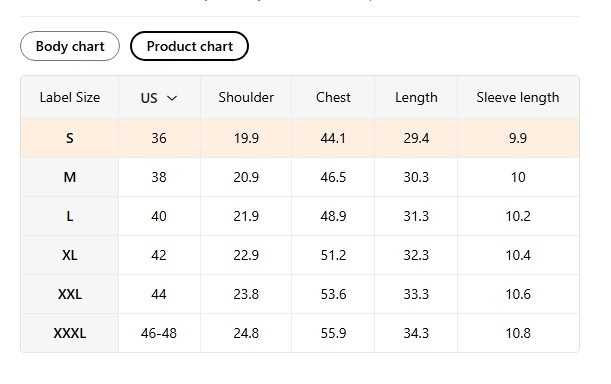Open the US size unit dropdown
Screen dimensions: 611x384
point(159,97)
